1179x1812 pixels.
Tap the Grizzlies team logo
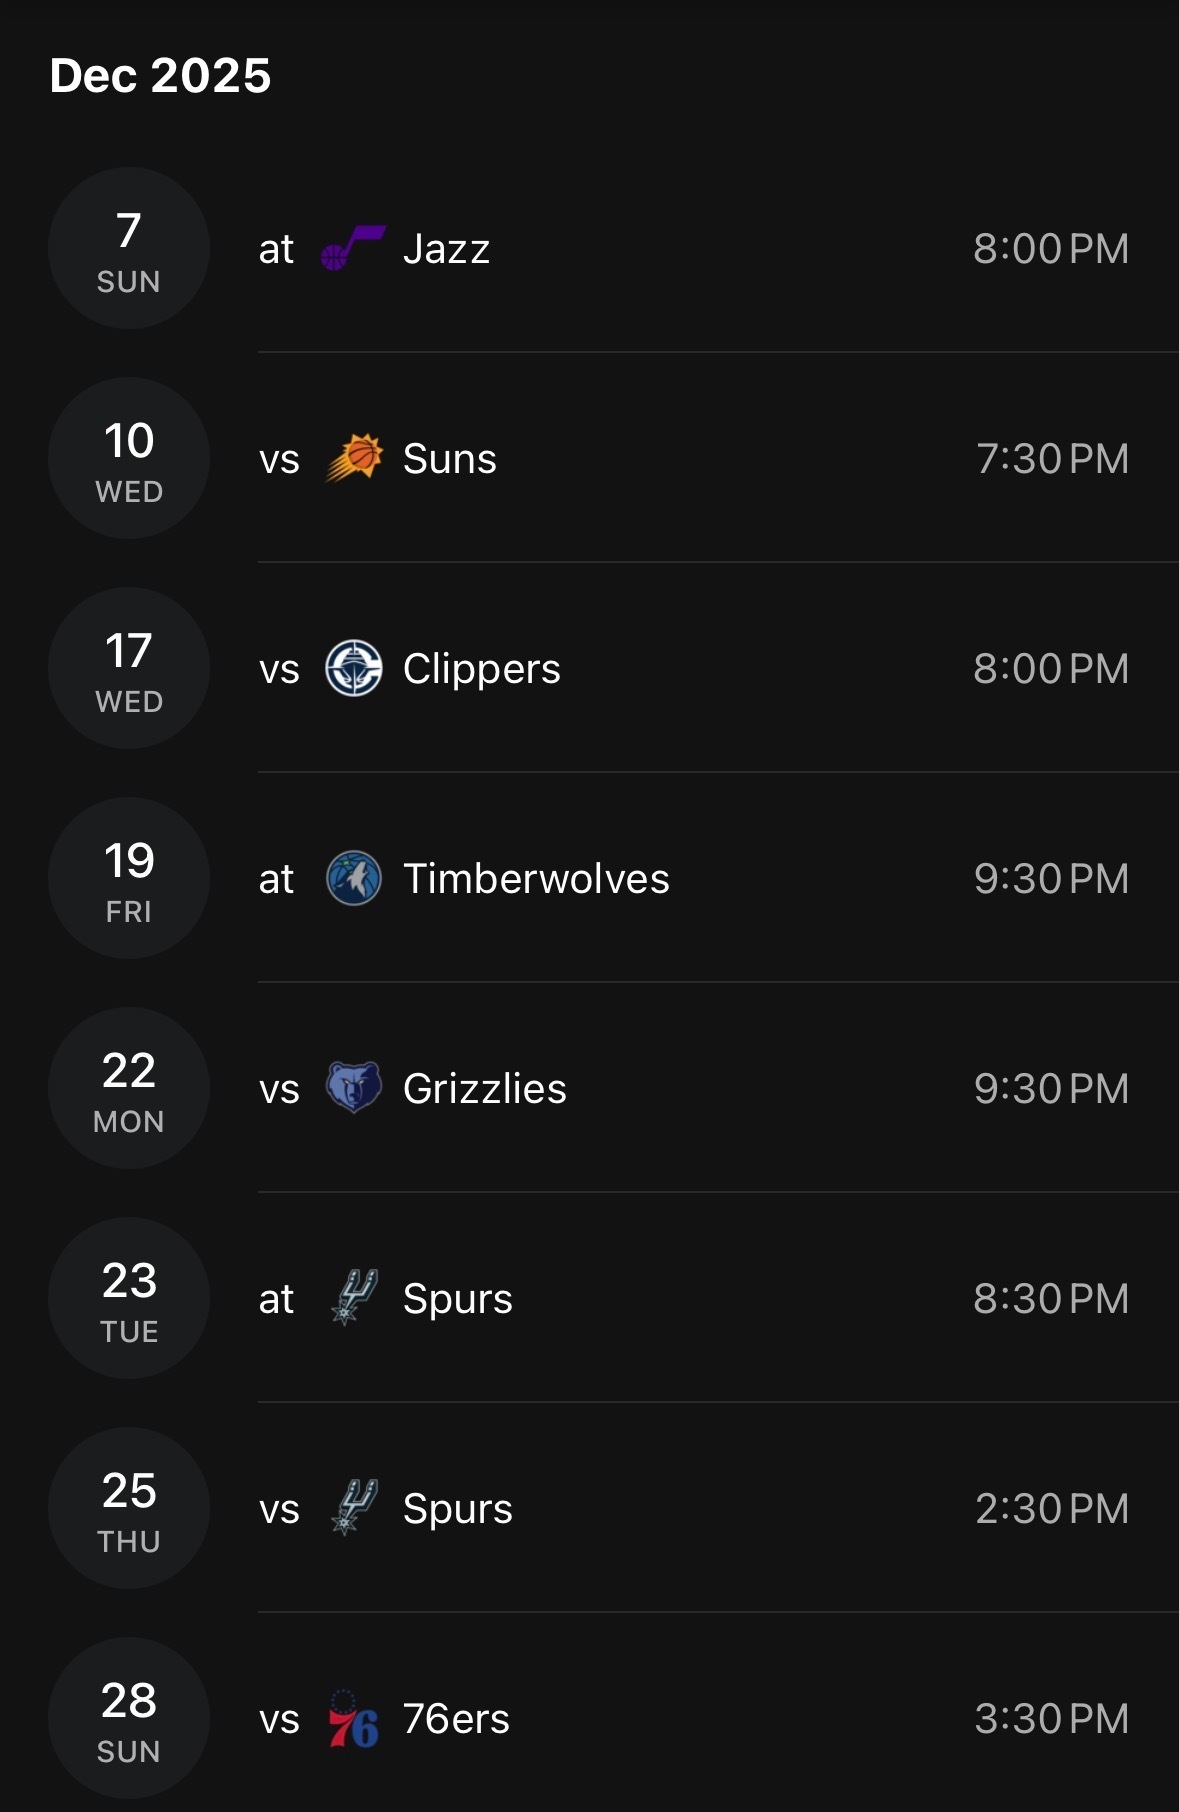pyautogui.click(x=353, y=1088)
